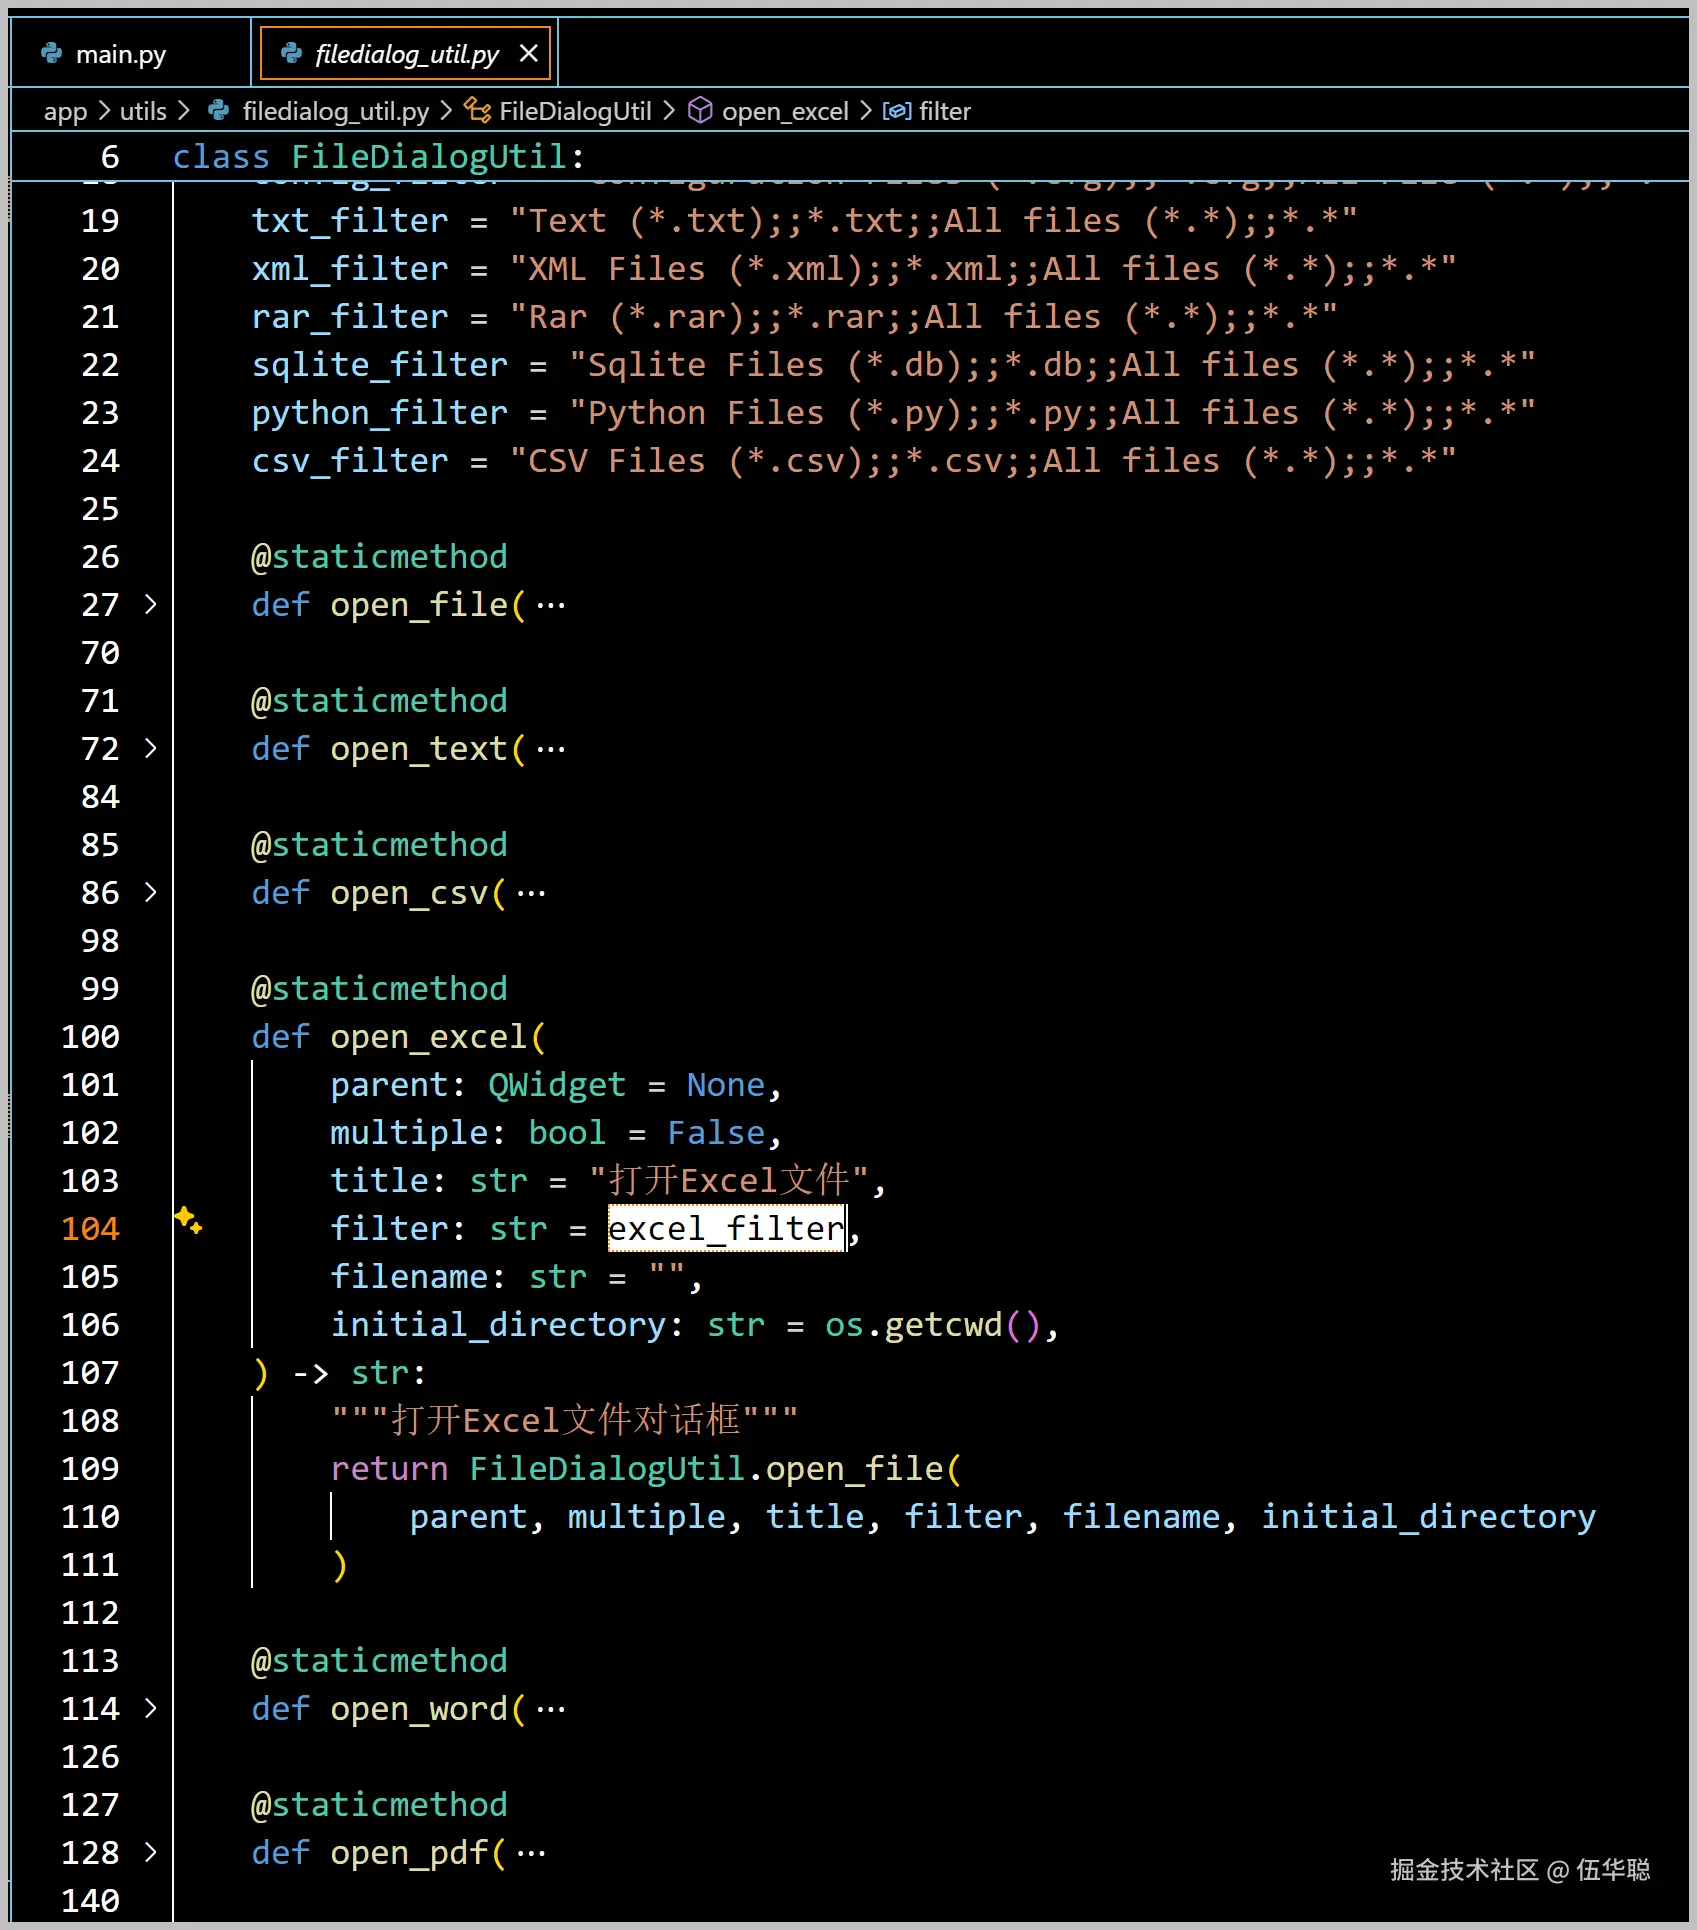This screenshot has height=1930, width=1697.
Task: Click the return keyword on line 109
Action: 389,1469
